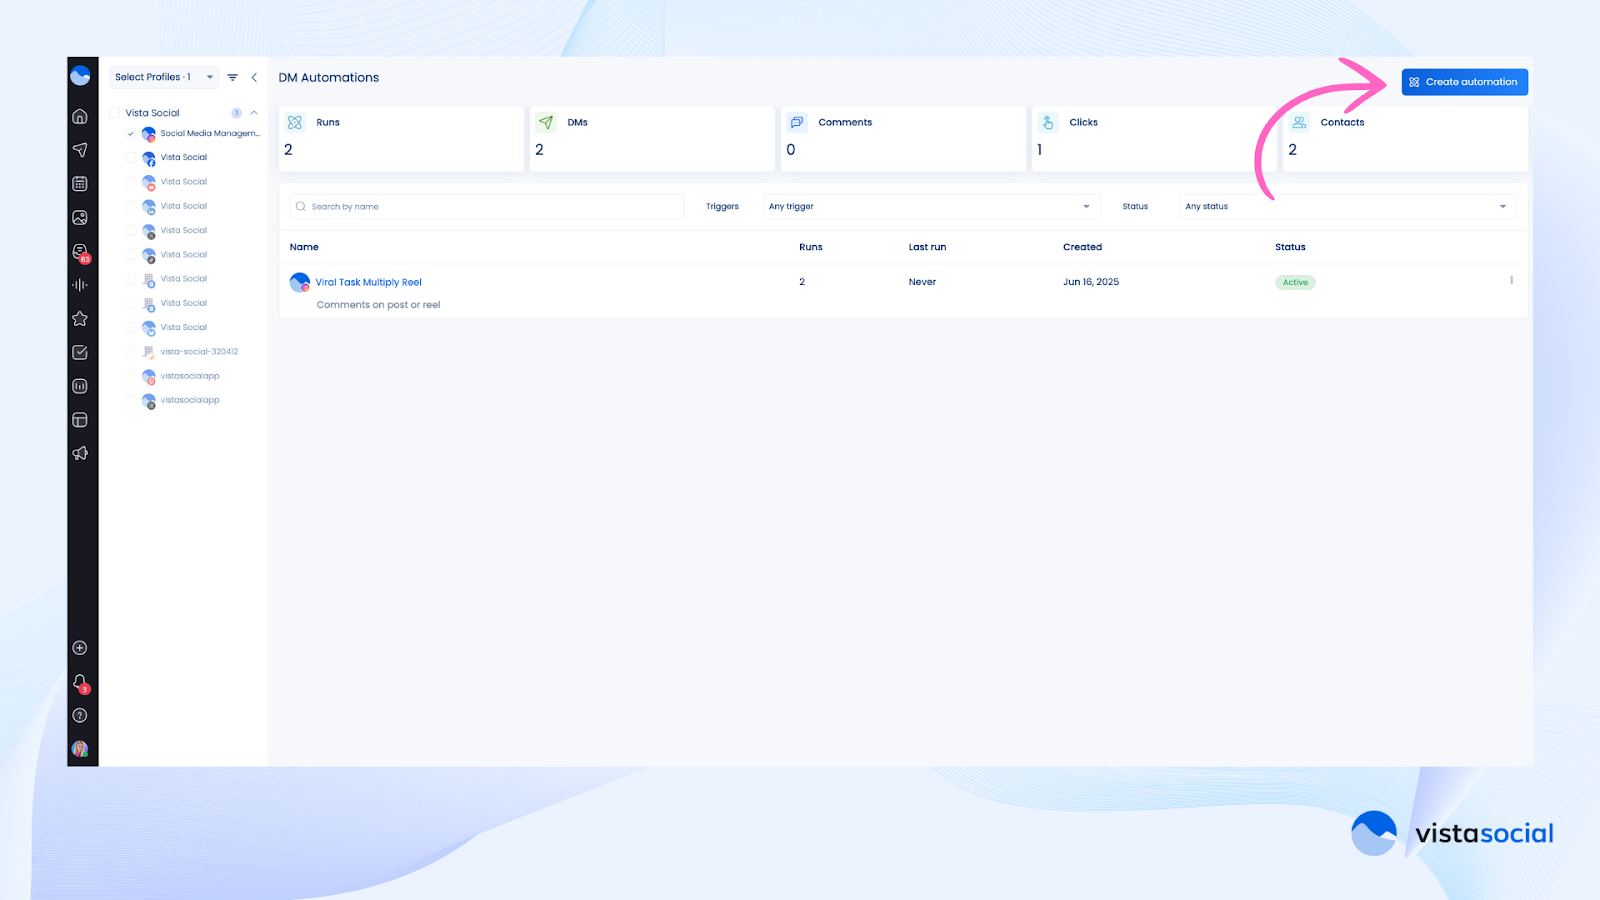
Task: Click the Clicks card pointer icon
Action: pos(1048,122)
